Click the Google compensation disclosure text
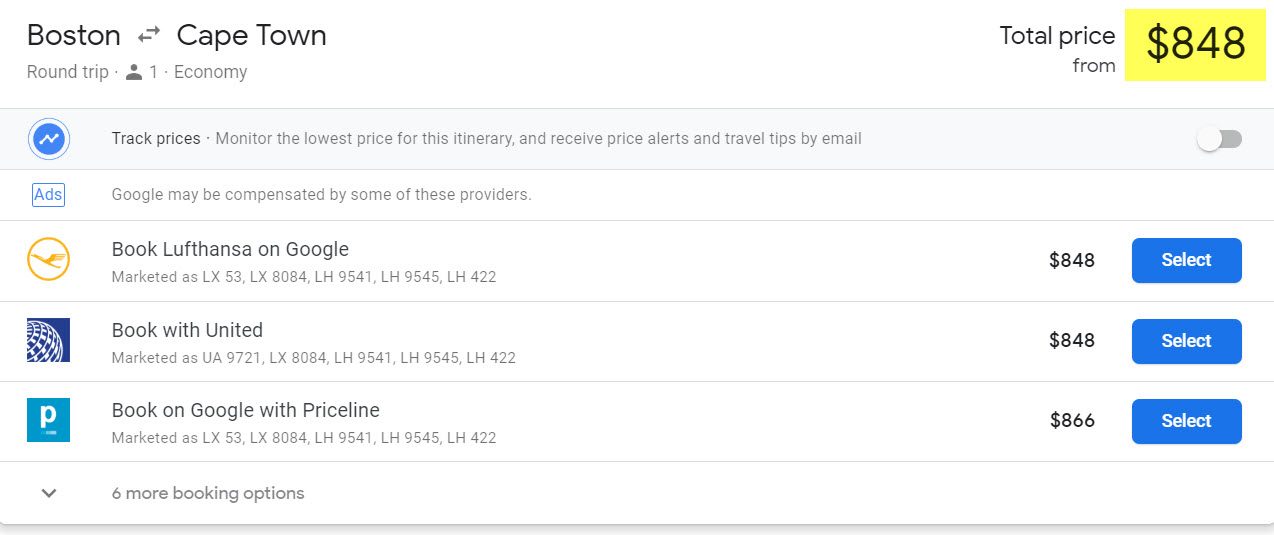This screenshot has width=1274, height=535. pyautogui.click(x=321, y=195)
